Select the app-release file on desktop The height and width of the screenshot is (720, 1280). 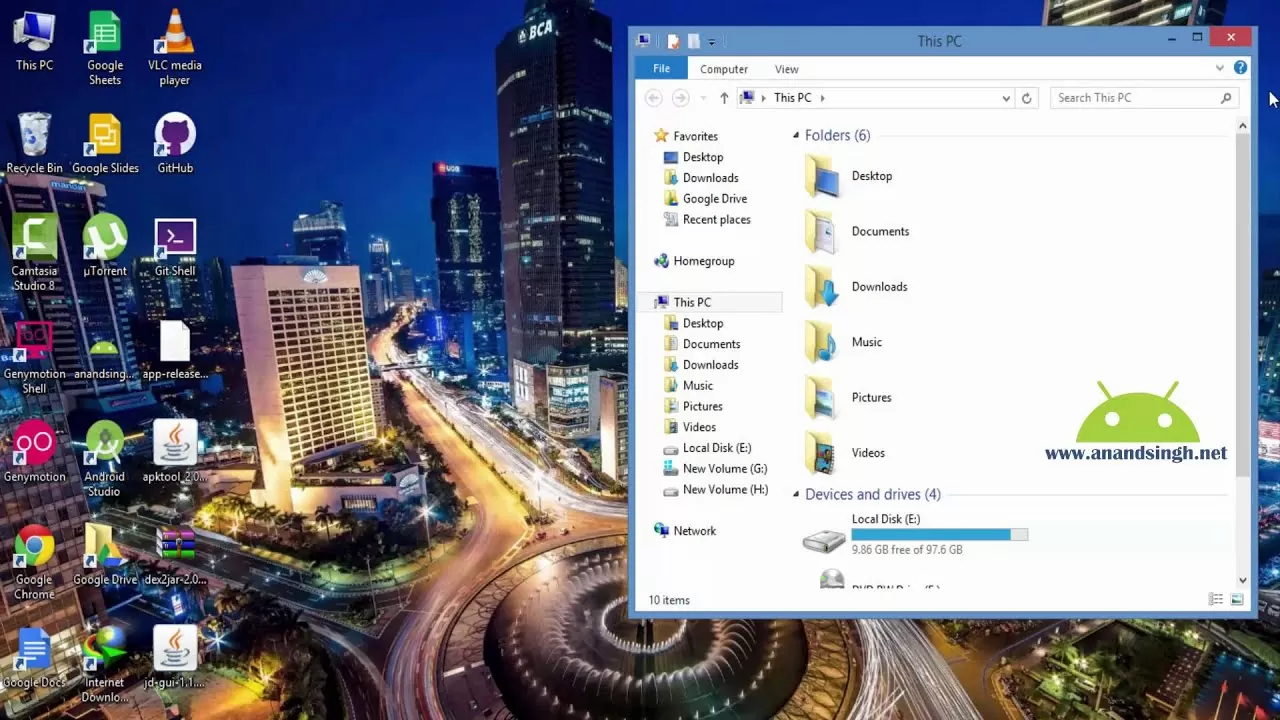pyautogui.click(x=175, y=349)
